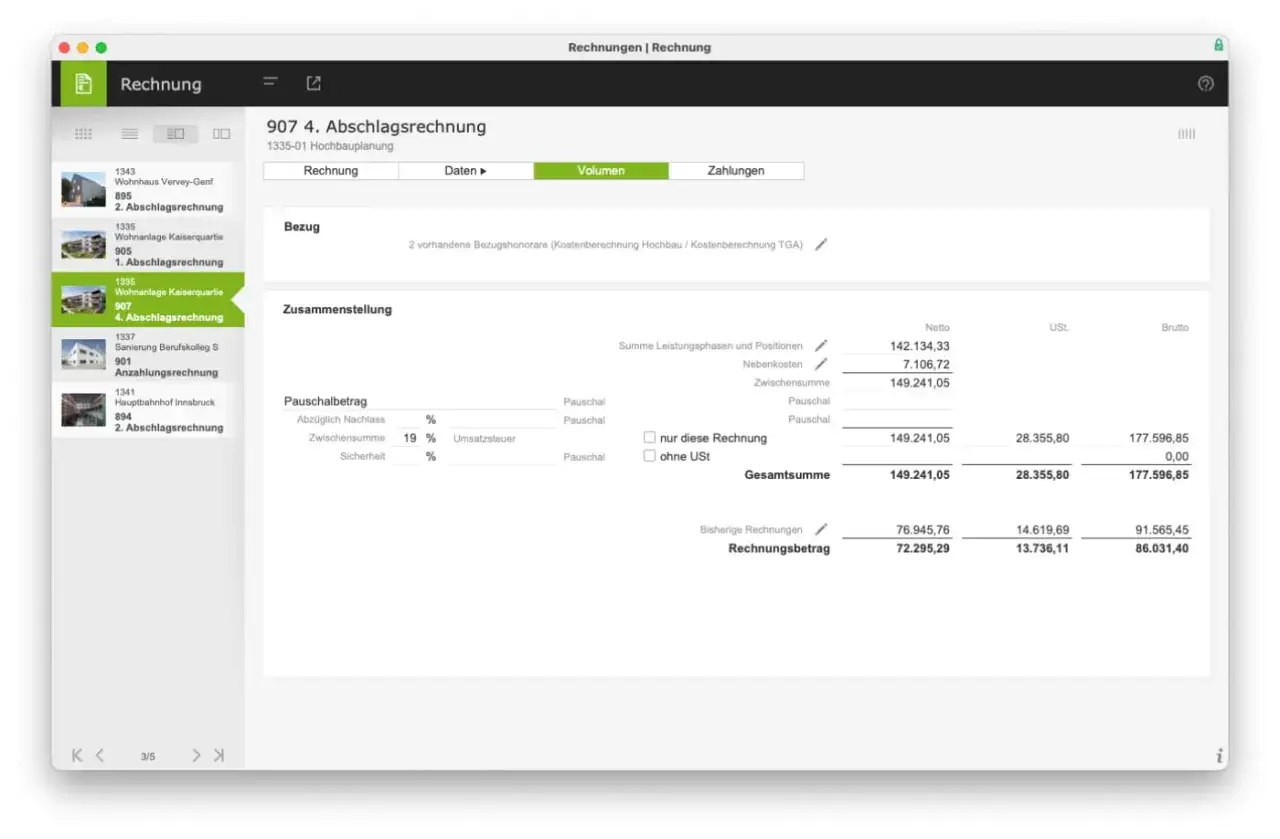
Task: Click the Umsatzsteuer percent field showing 19
Action: (406, 438)
